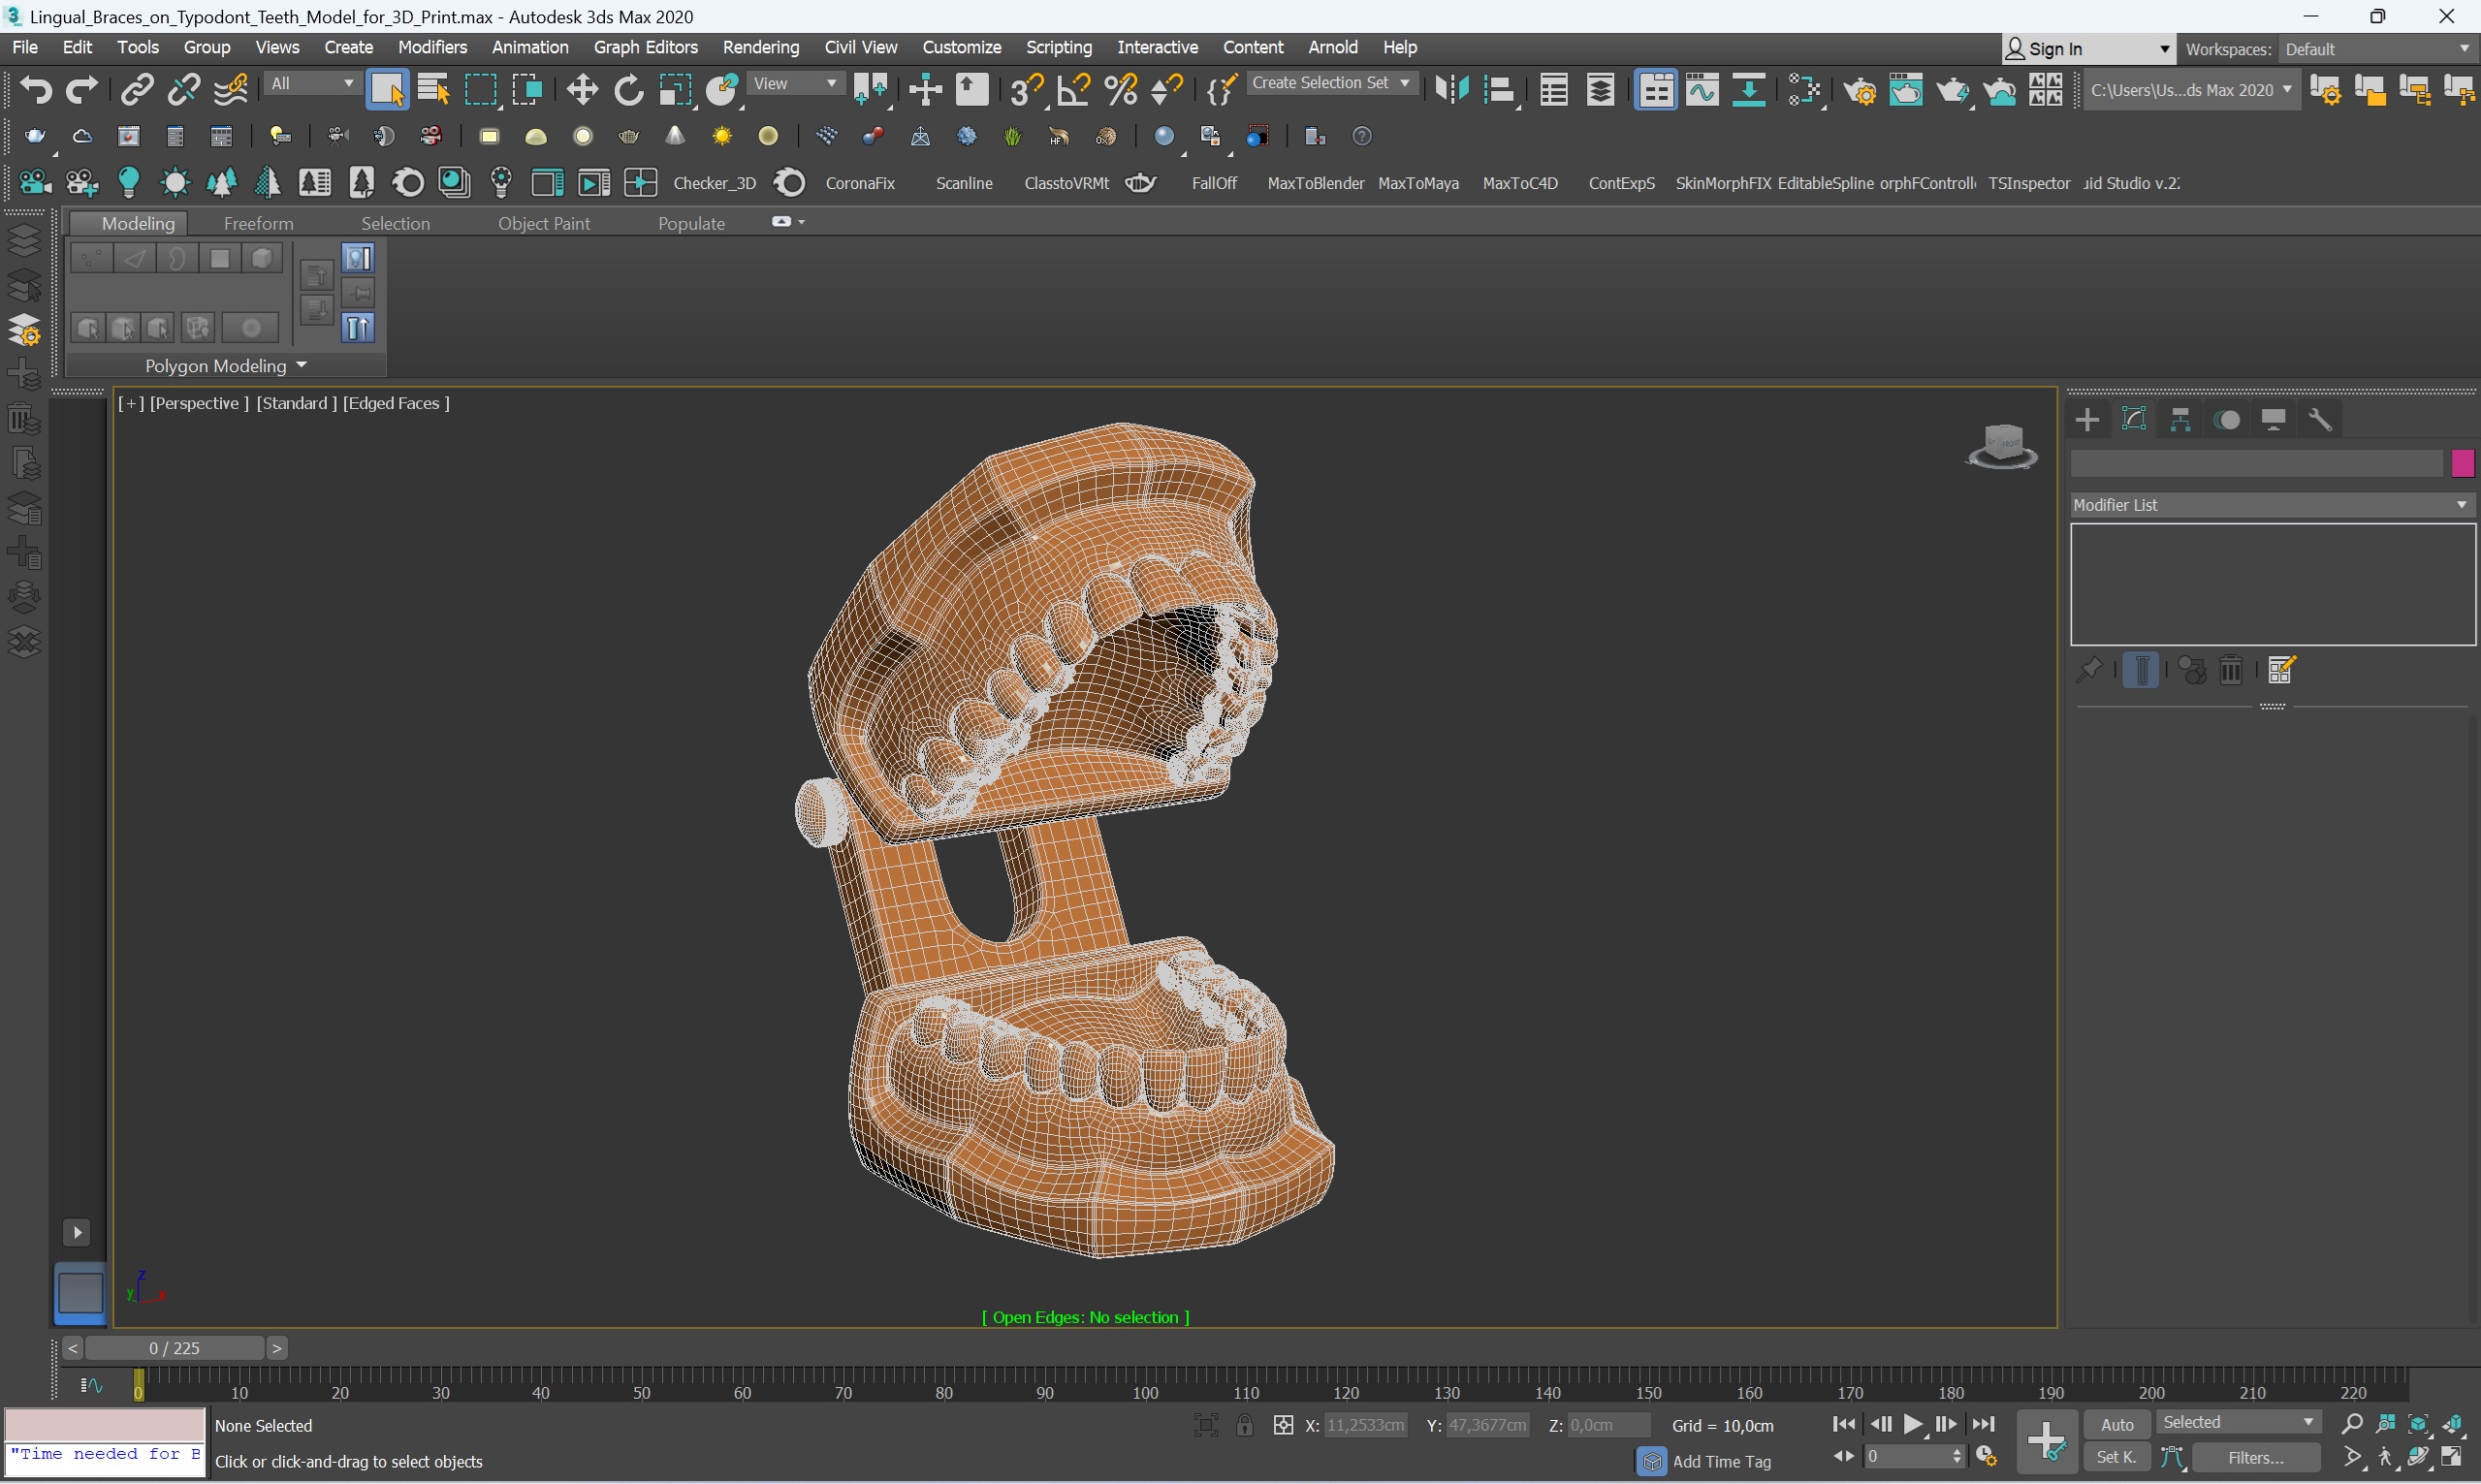
Task: Toggle the Spinner Snap button
Action: 1167,90
